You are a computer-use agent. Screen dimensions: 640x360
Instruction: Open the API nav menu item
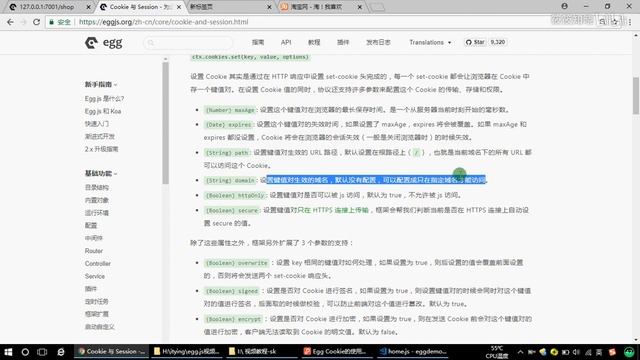pyautogui.click(x=286, y=42)
